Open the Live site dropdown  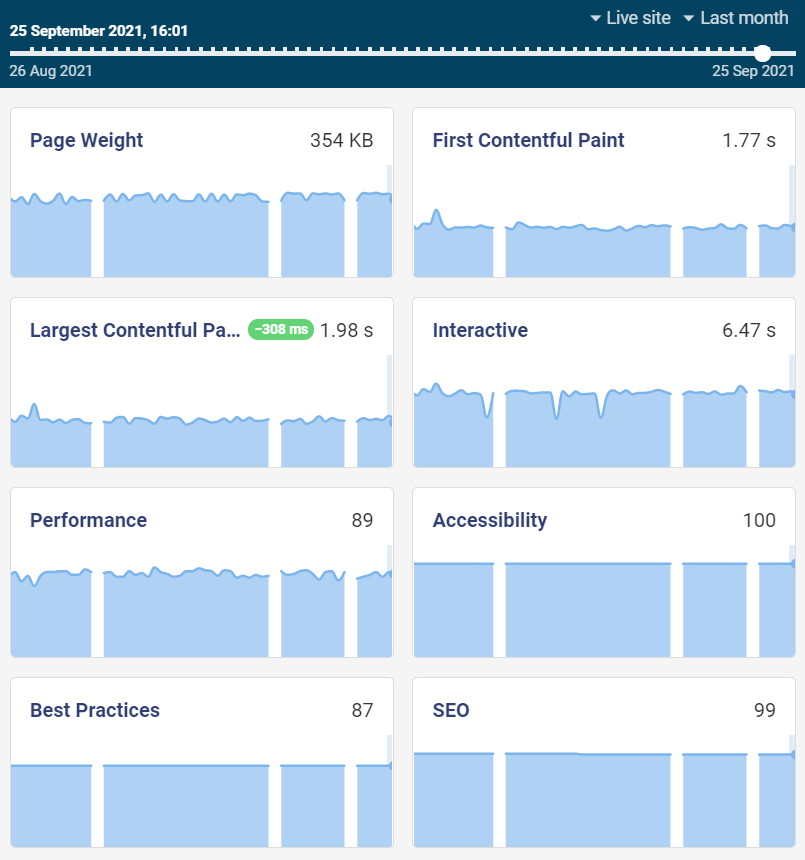[x=640, y=17]
